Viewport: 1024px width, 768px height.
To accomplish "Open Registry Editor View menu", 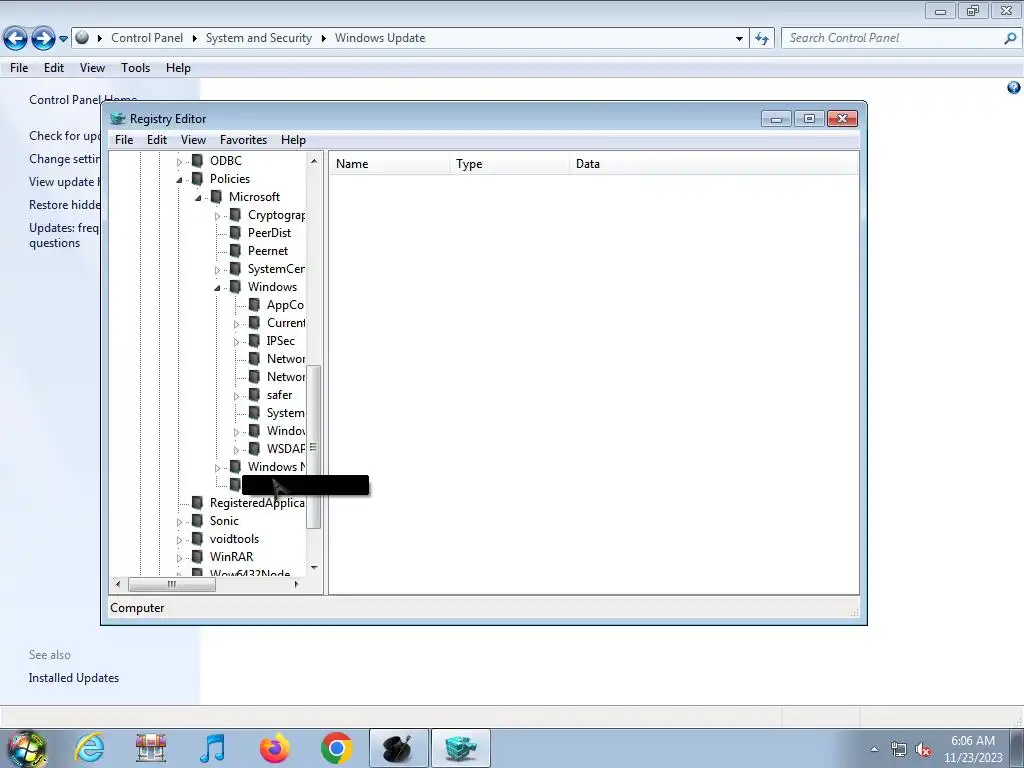I will click(193, 140).
